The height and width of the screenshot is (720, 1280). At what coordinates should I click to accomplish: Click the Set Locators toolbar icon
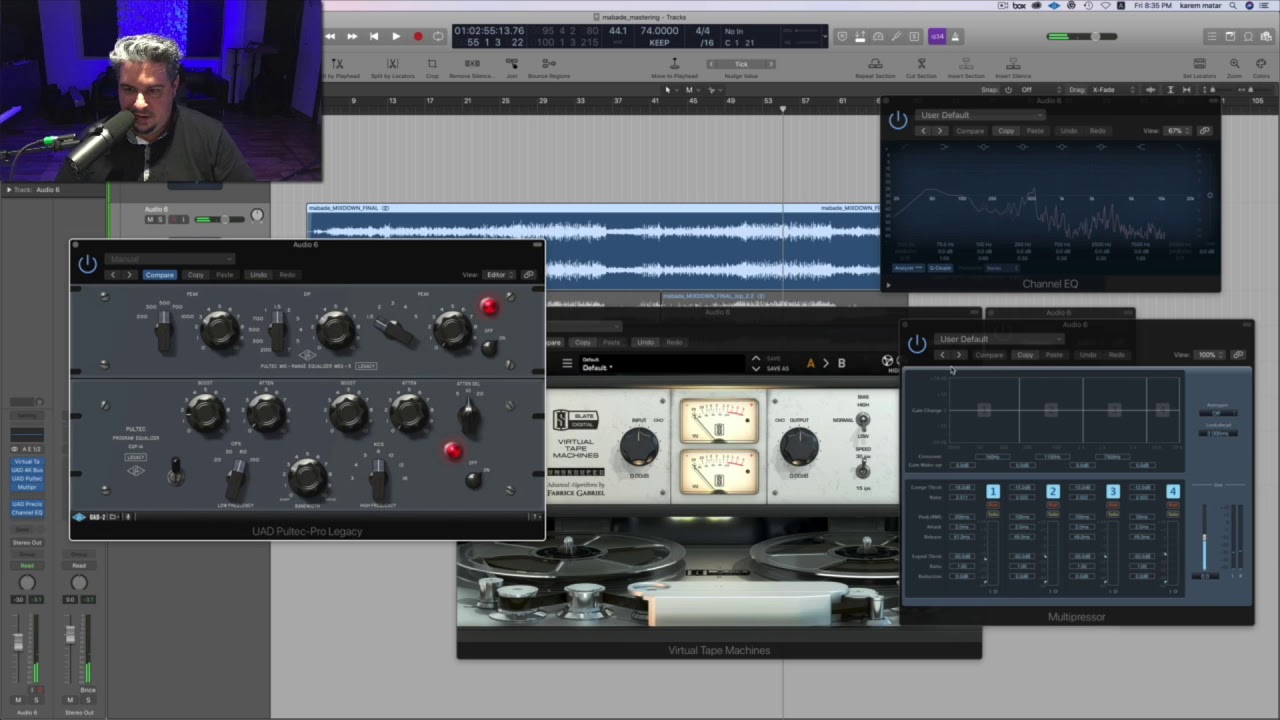pos(1199,68)
